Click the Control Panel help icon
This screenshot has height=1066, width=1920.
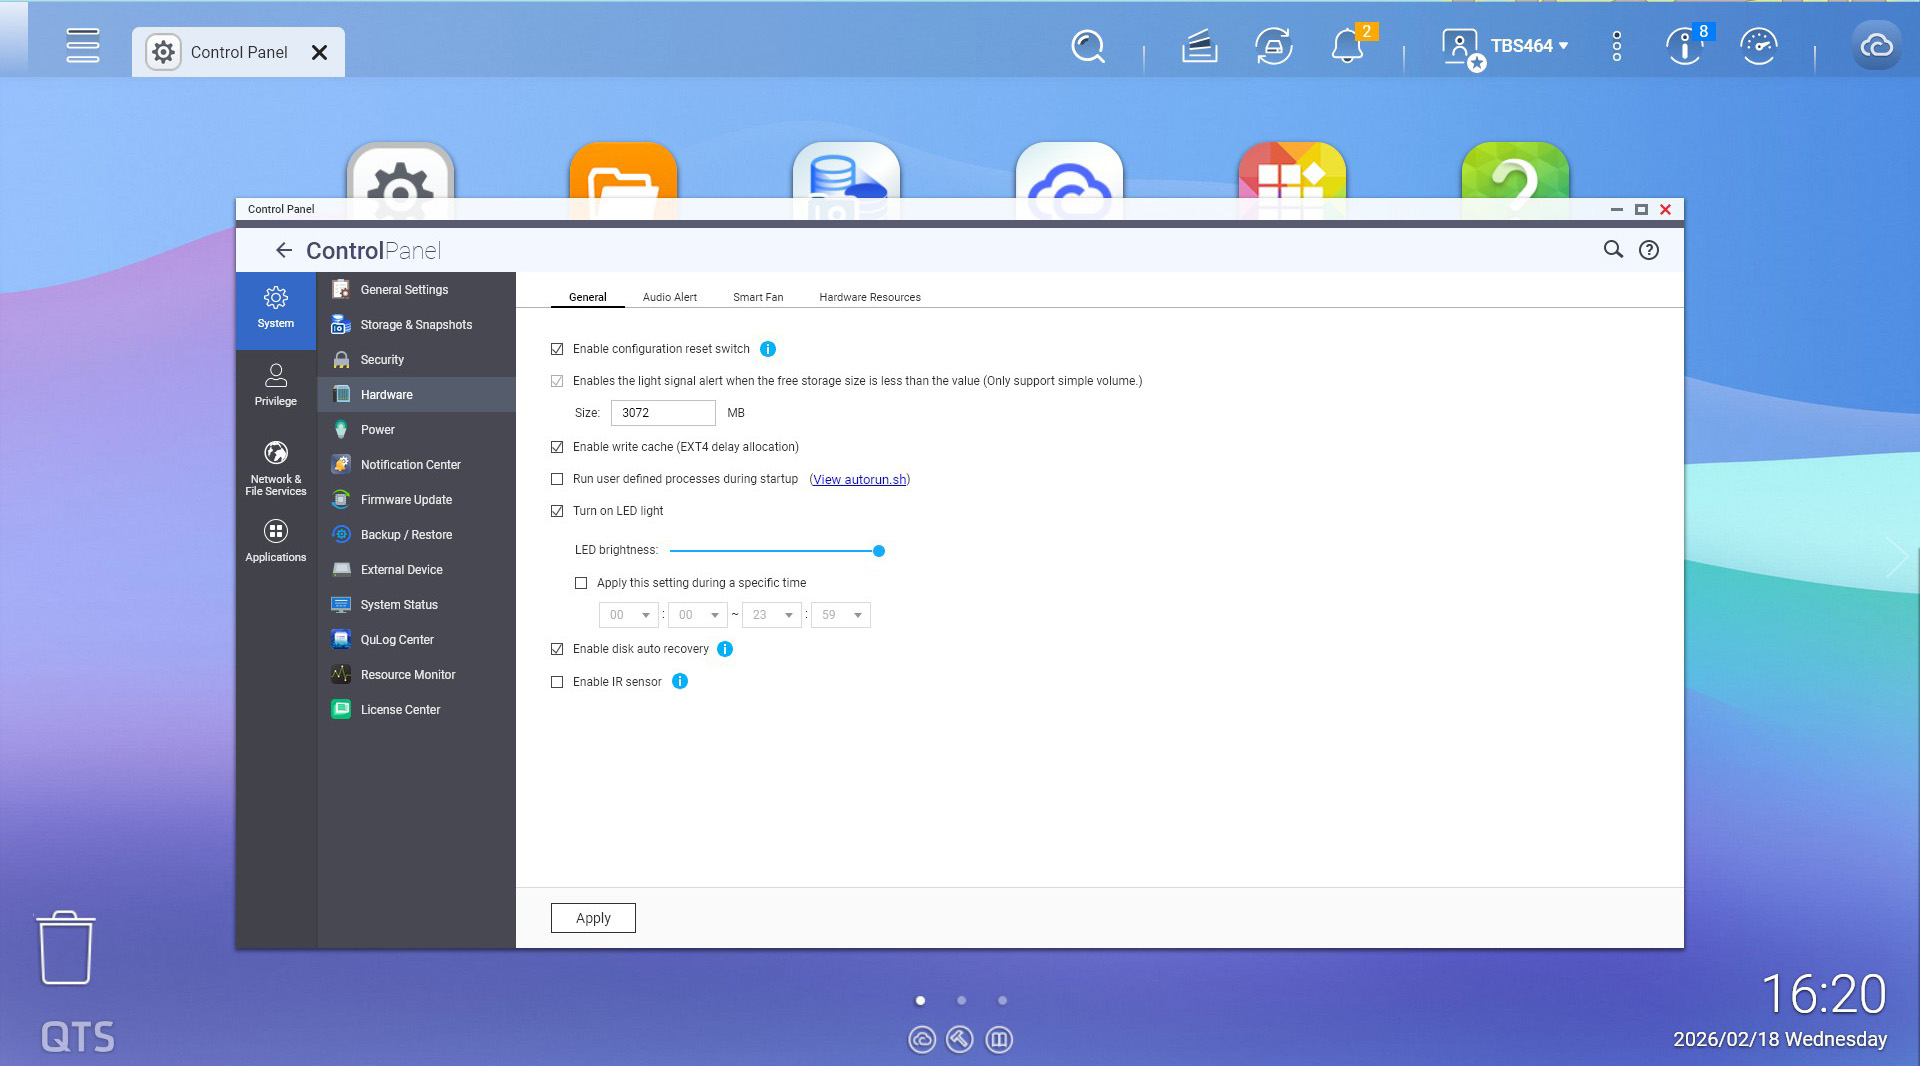[1648, 250]
